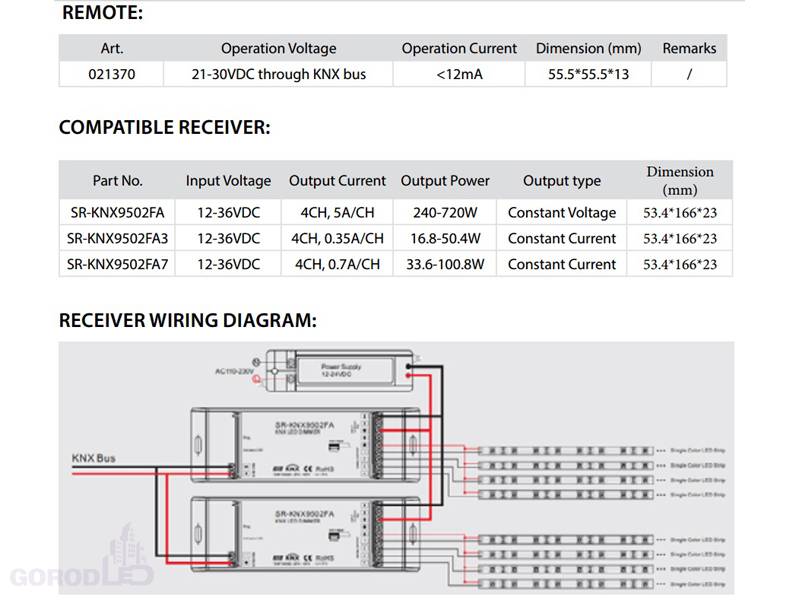Click the Remarks column header
Image resolution: width=800 pixels, height=600 pixels.
tap(689, 48)
